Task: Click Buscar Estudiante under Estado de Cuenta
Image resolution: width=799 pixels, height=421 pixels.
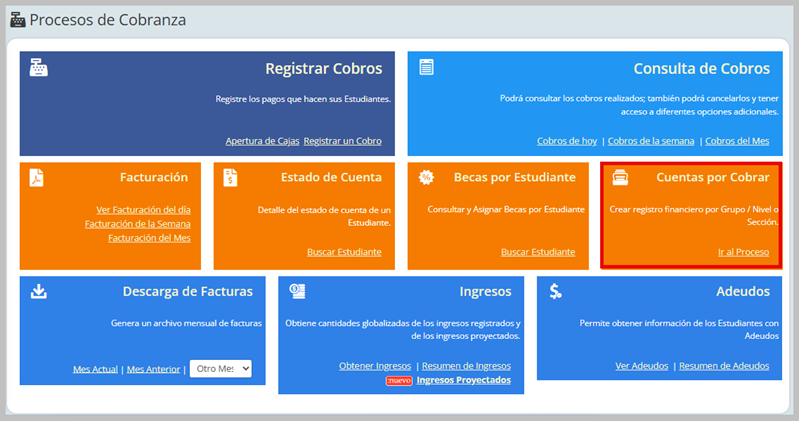Action: (344, 252)
